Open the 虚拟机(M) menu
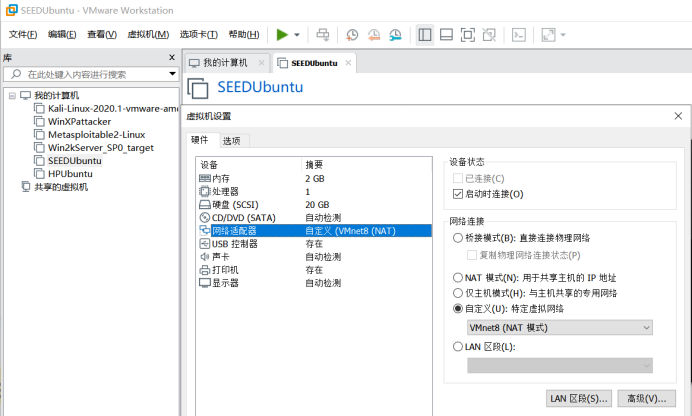 click(148, 34)
